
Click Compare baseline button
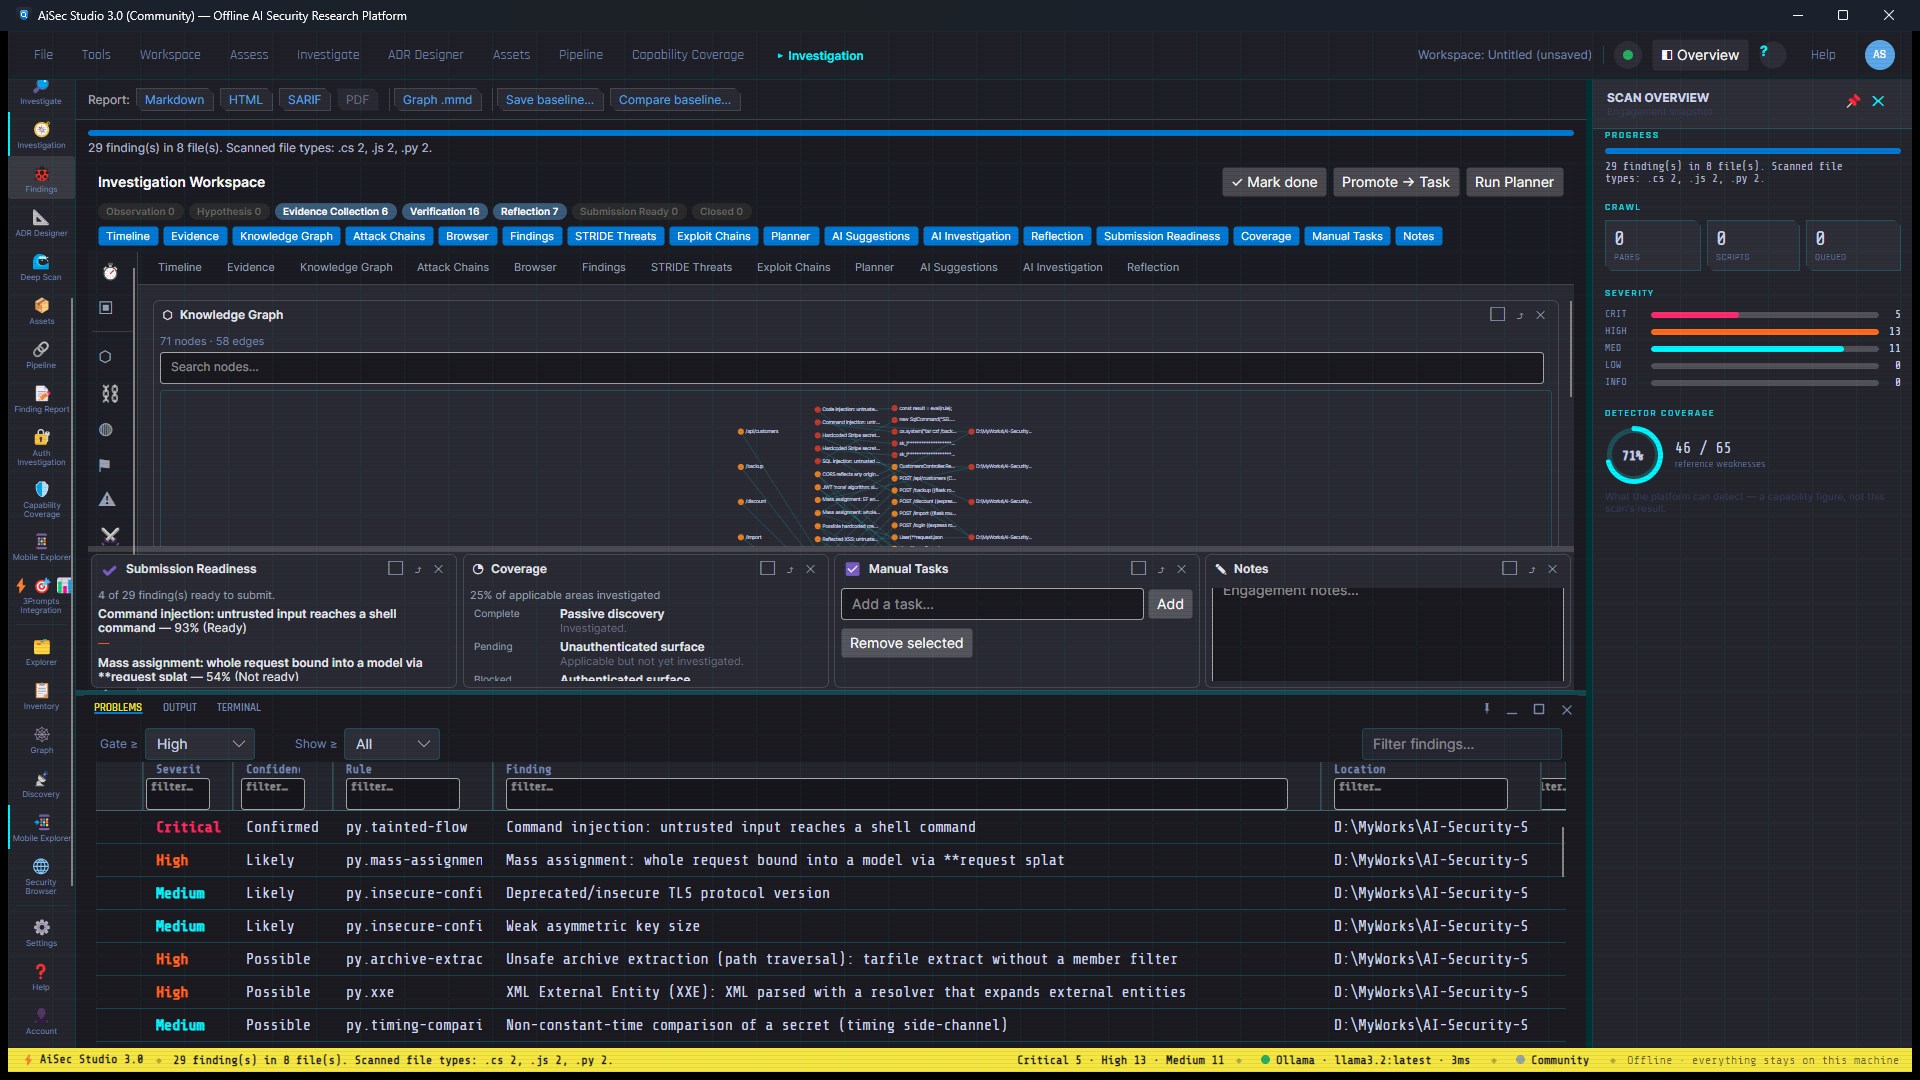click(x=674, y=100)
